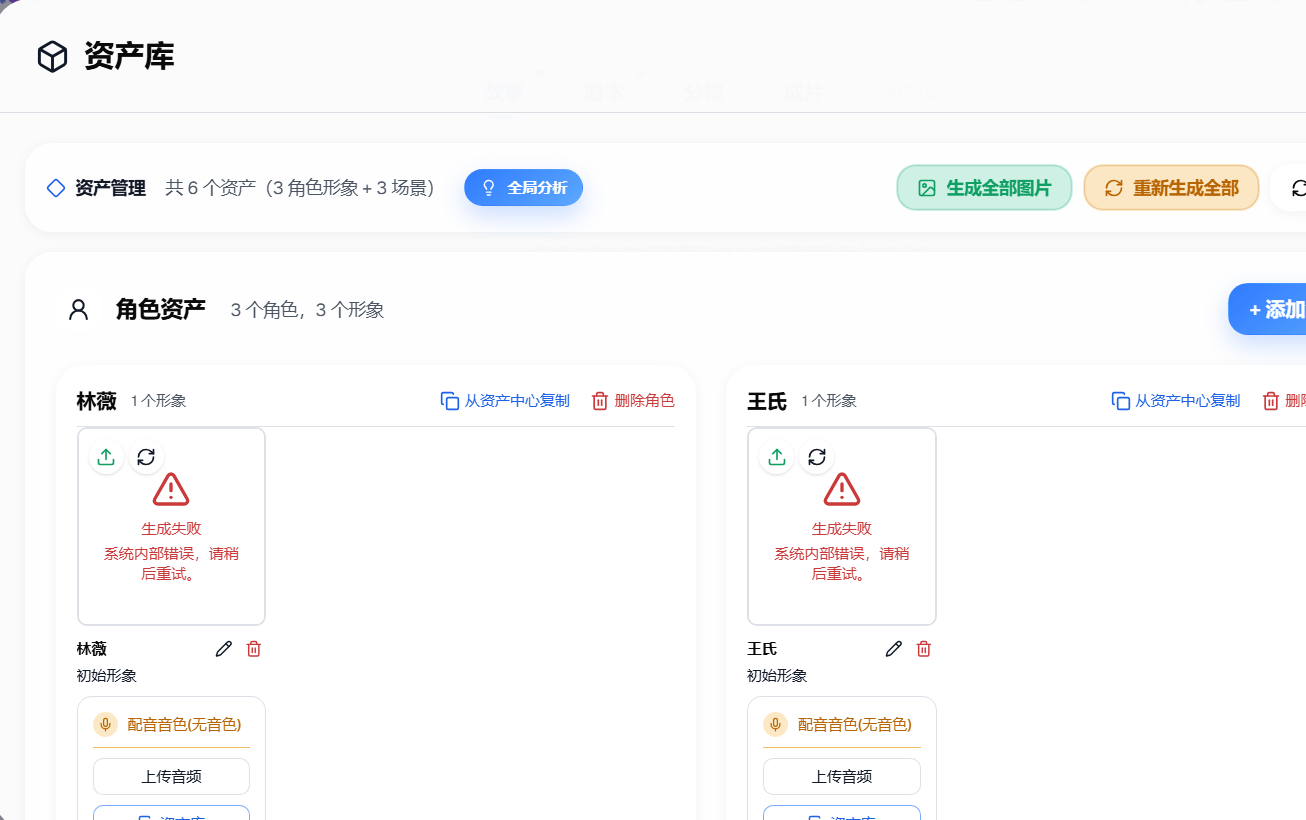Click 重新生成全部 button
1306x820 pixels.
(x=1171, y=188)
